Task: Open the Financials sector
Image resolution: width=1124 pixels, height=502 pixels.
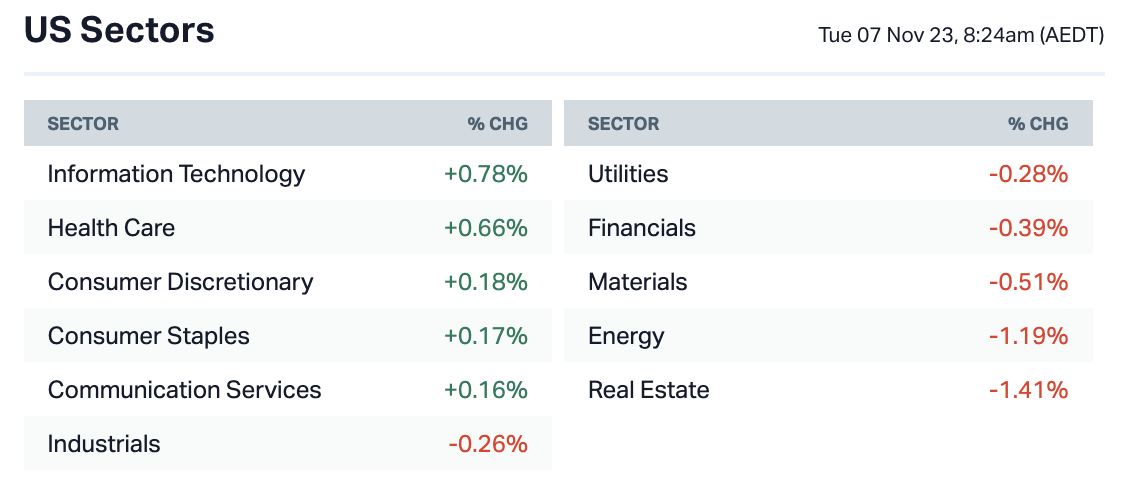Action: [x=642, y=228]
